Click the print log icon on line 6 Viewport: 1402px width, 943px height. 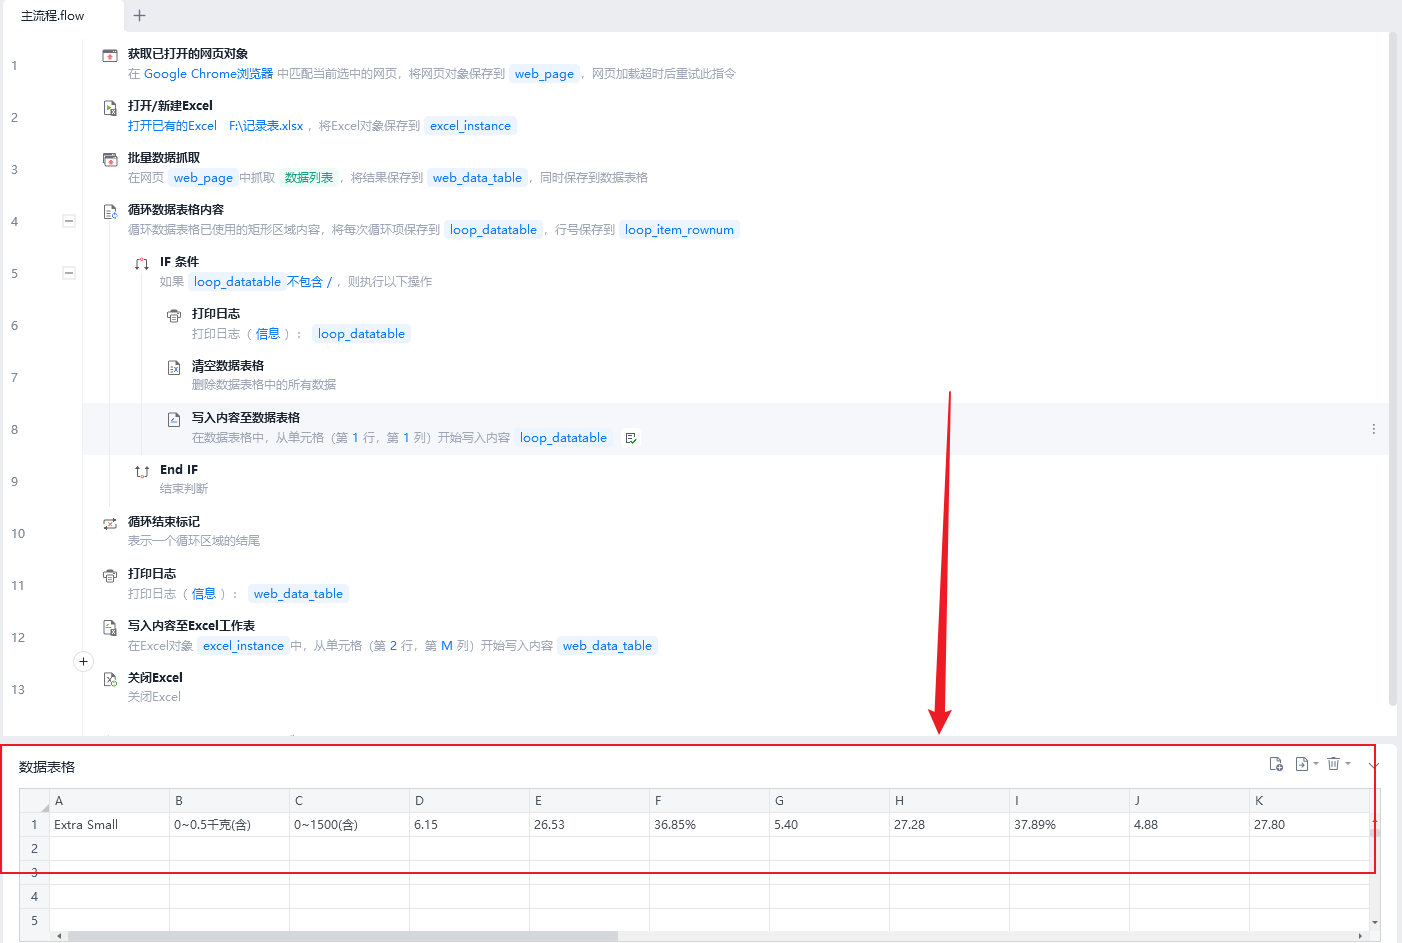pyautogui.click(x=174, y=315)
